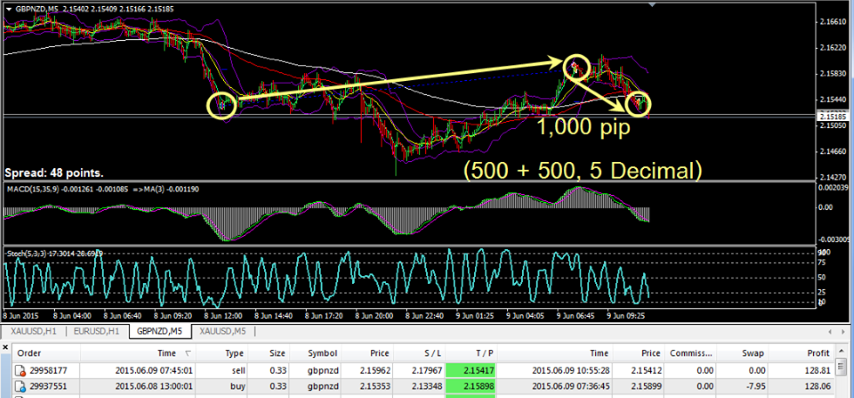Image resolution: width=854 pixels, height=398 pixels.
Task: Switch to the XAUUSD,H1 chart tab
Action: tap(35, 330)
